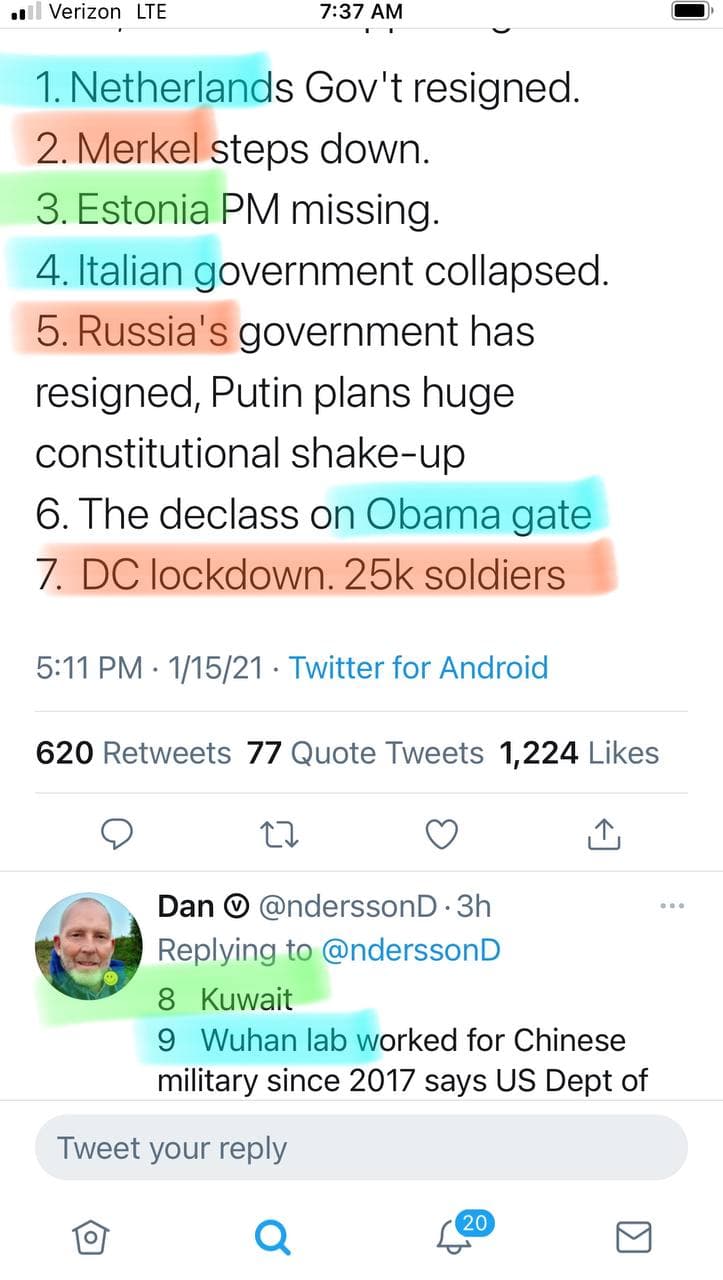Open Dan's profile picture
The image size is (723, 1280).
tap(88, 946)
